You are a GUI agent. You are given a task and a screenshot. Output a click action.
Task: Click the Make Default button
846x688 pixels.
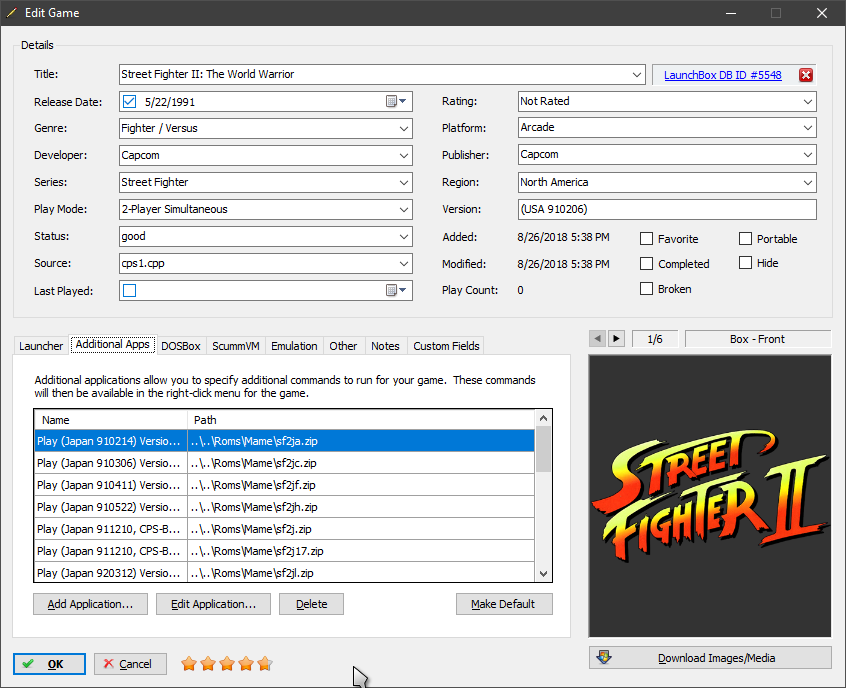504,604
